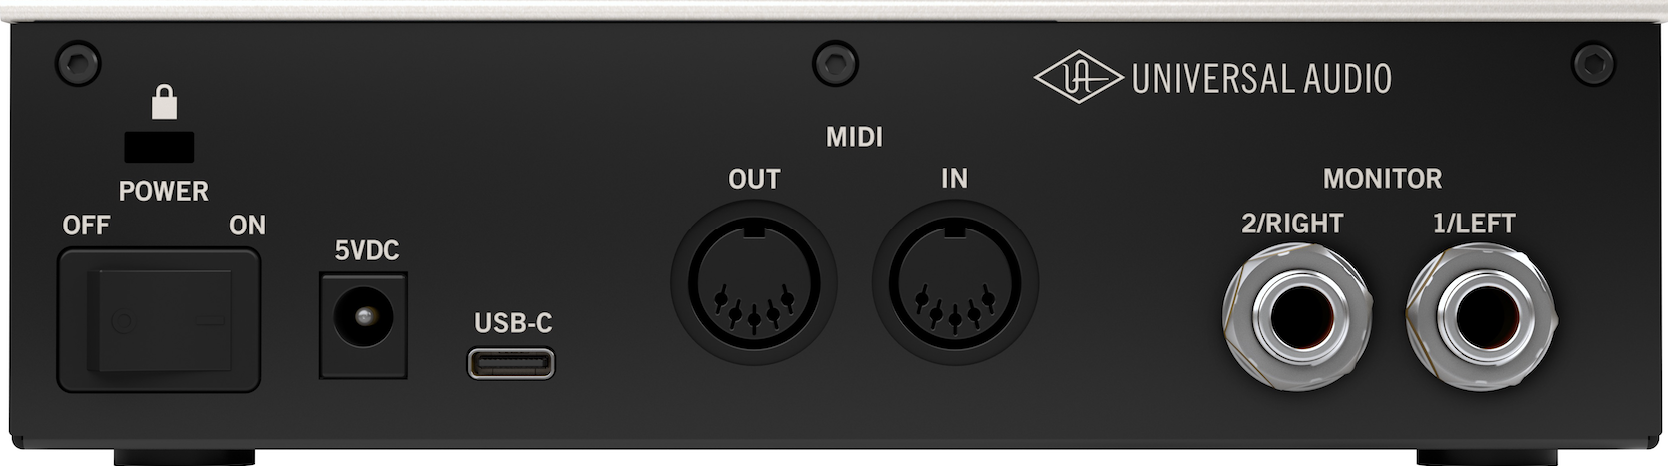Click the padlock icon above security slot

(164, 102)
